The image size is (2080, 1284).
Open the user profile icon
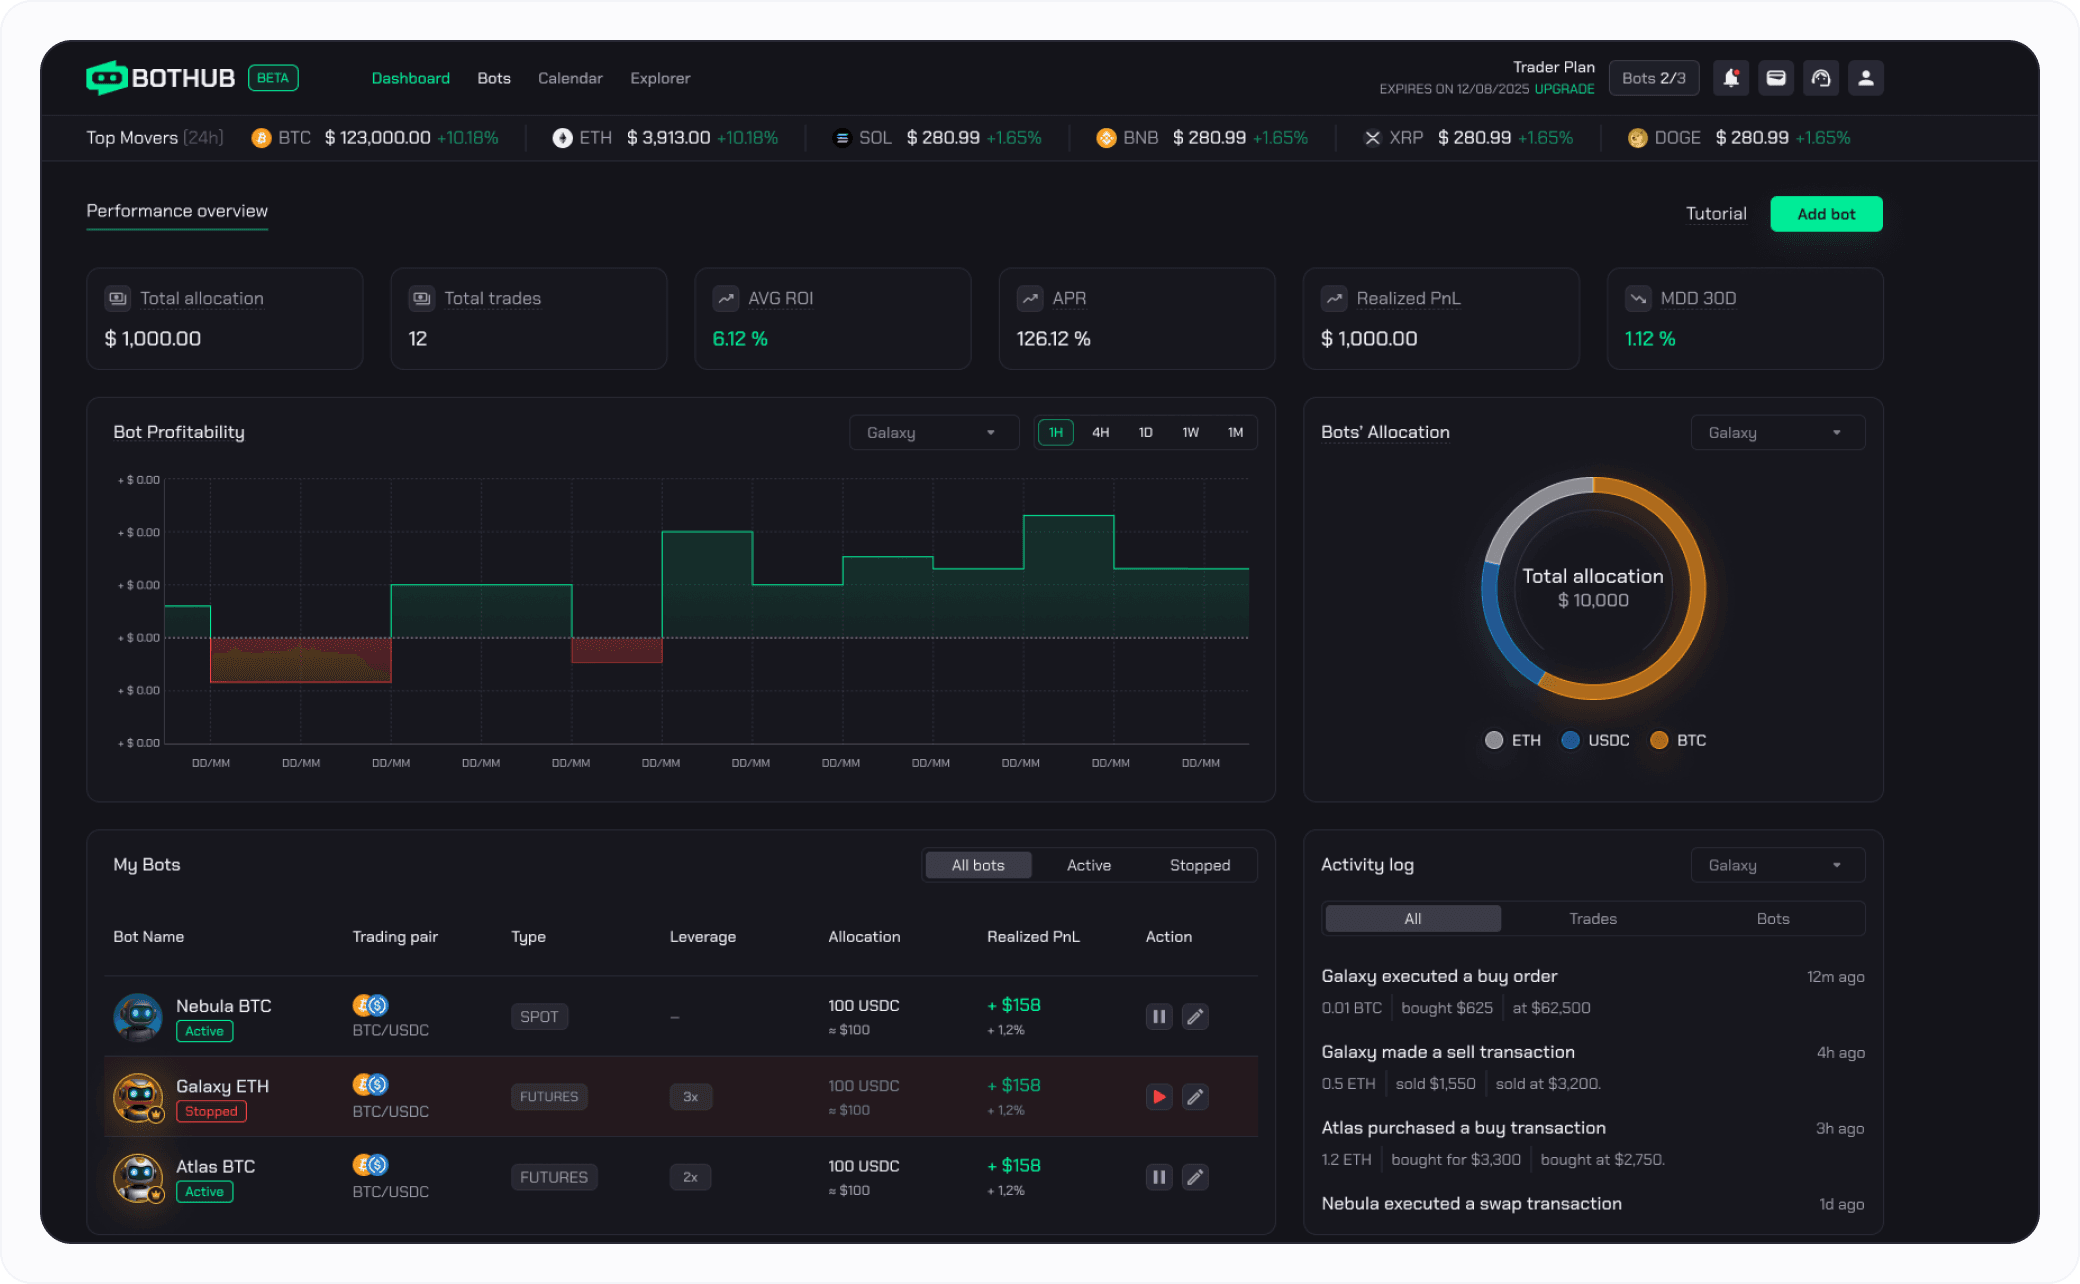1866,78
